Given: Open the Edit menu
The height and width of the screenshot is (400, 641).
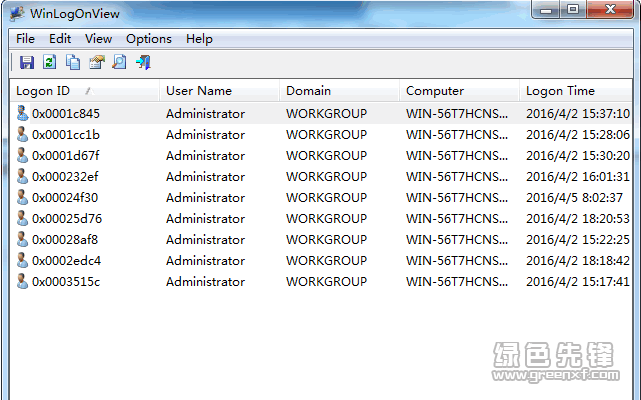Looking at the screenshot, I should [60, 39].
